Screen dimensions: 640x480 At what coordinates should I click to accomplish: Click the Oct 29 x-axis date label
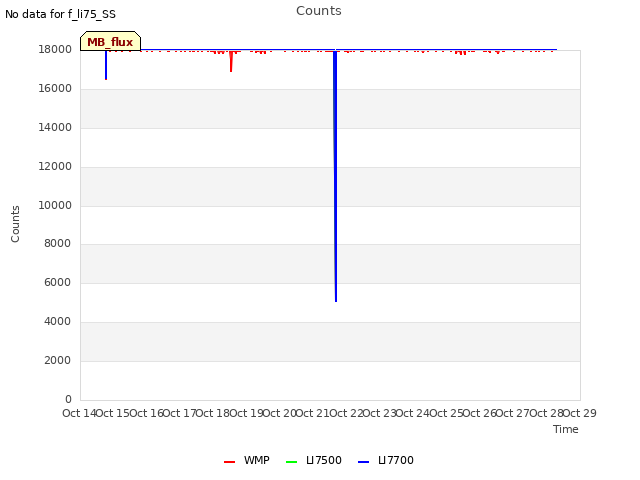point(580,413)
